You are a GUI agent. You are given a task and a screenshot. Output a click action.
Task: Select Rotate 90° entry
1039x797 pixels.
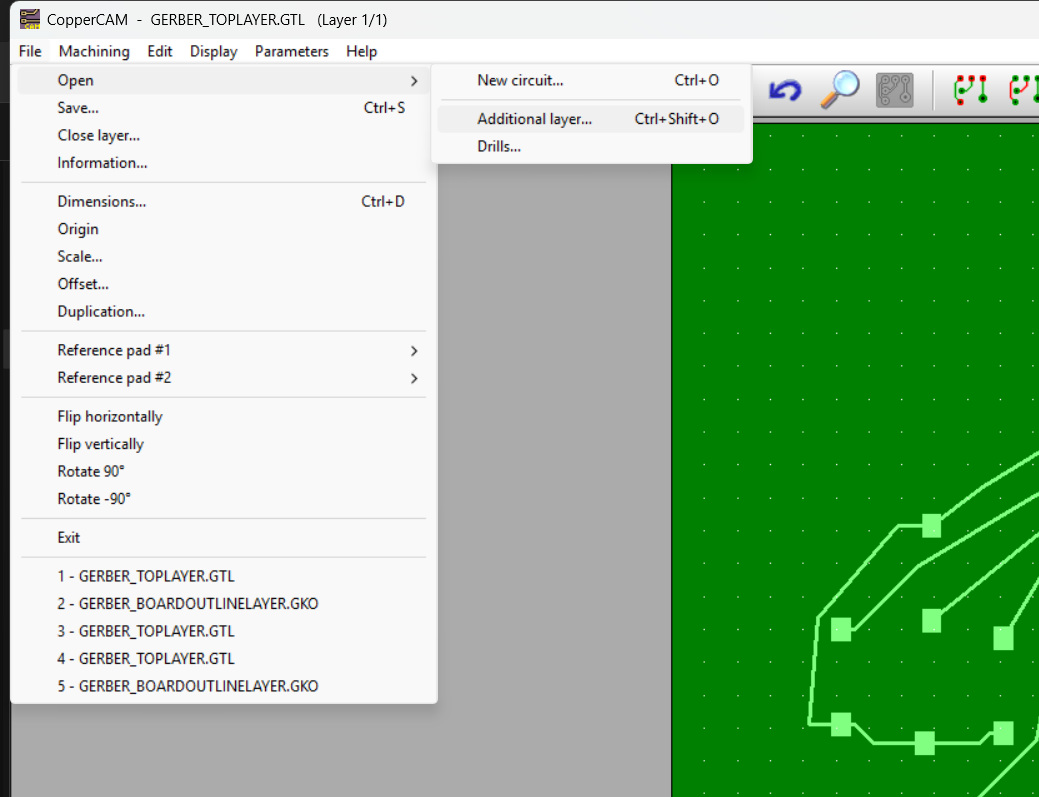click(x=224, y=472)
